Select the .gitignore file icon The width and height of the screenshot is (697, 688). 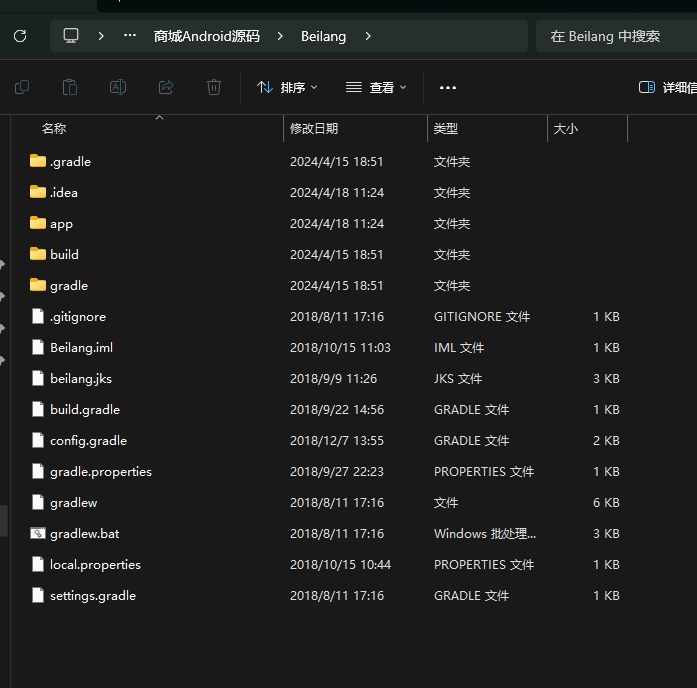(x=38, y=316)
